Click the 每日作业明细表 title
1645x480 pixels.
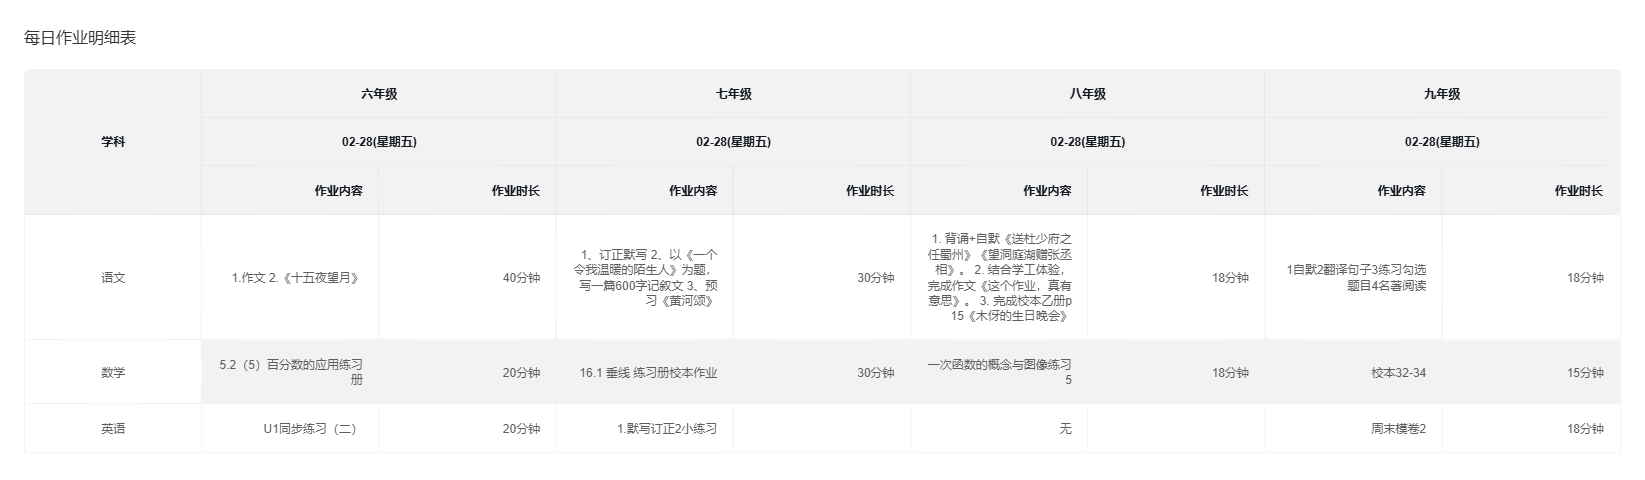point(80,38)
